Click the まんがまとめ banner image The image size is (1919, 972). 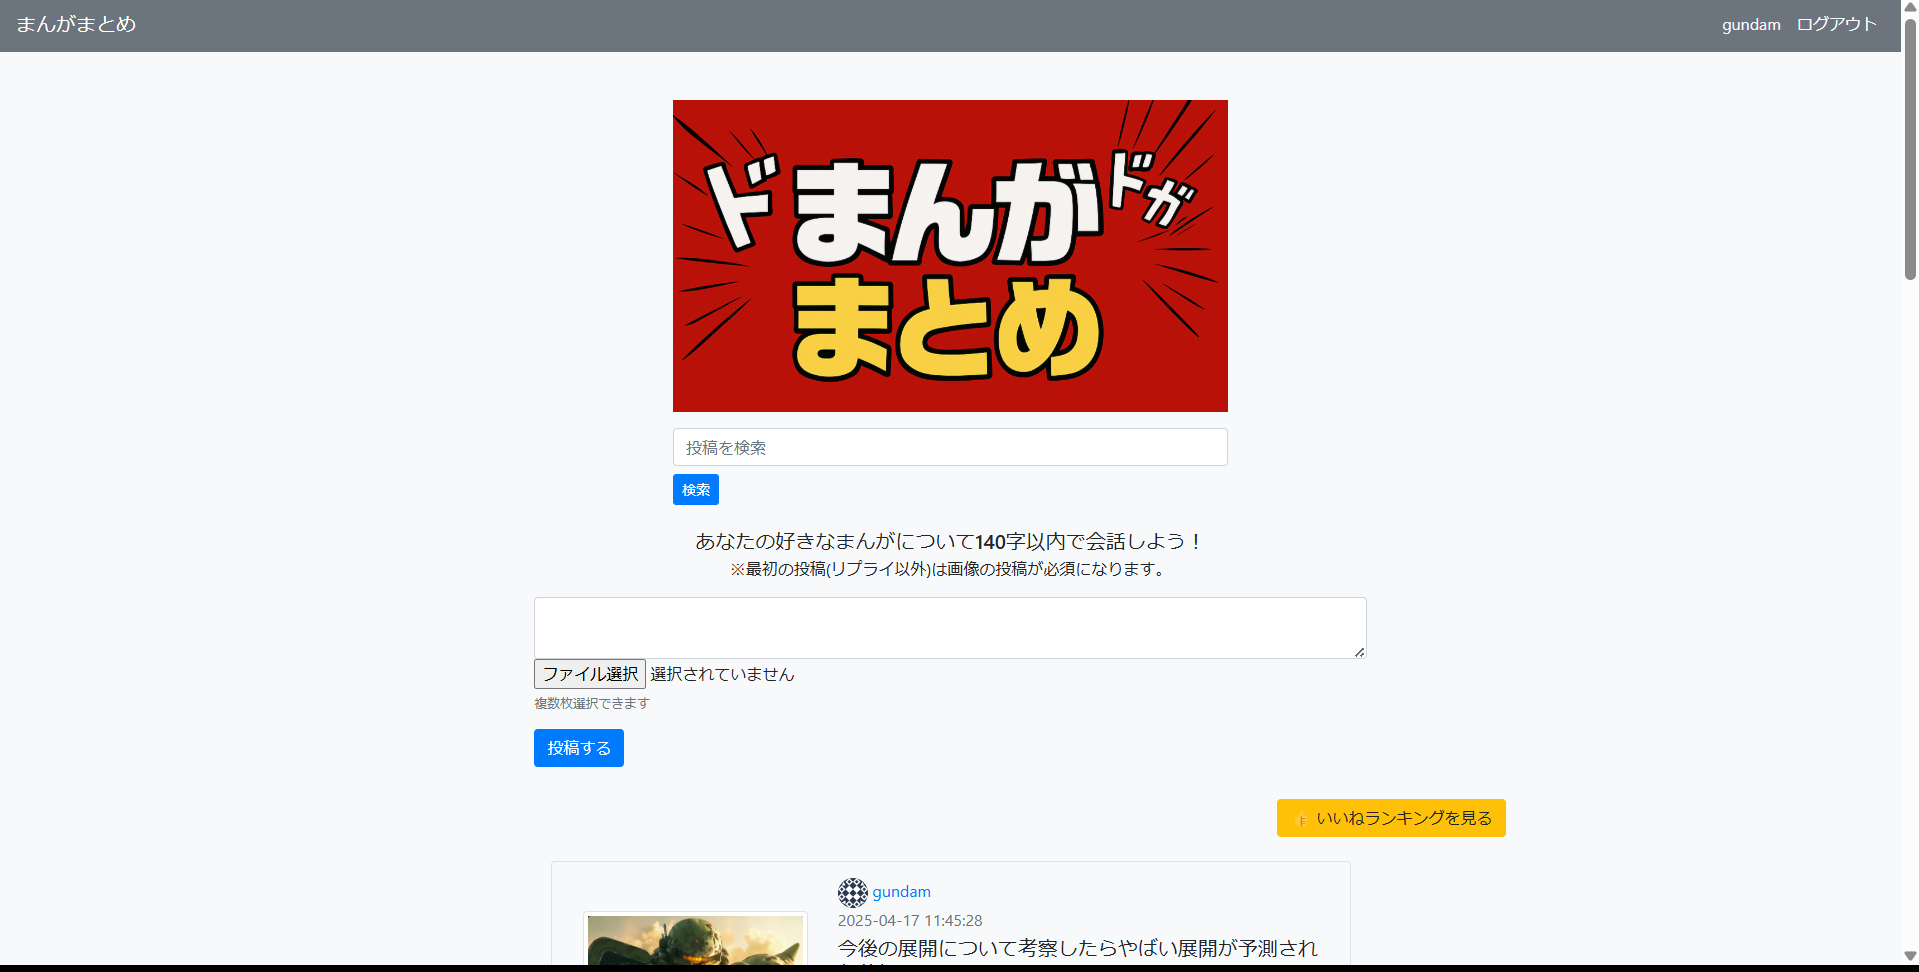[x=950, y=256]
